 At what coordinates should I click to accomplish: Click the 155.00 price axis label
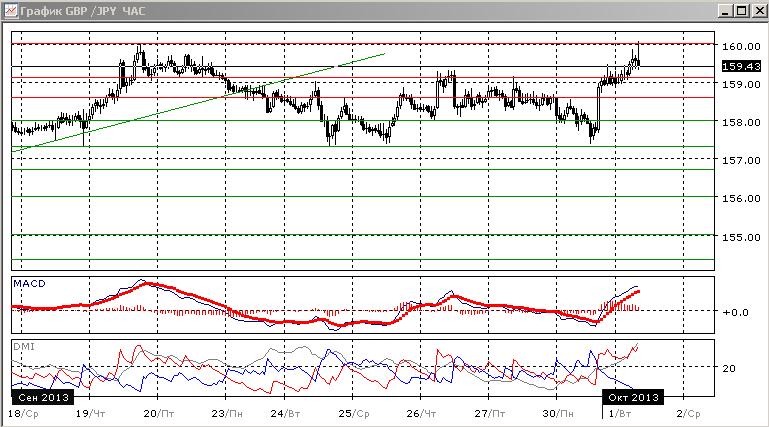(x=741, y=237)
